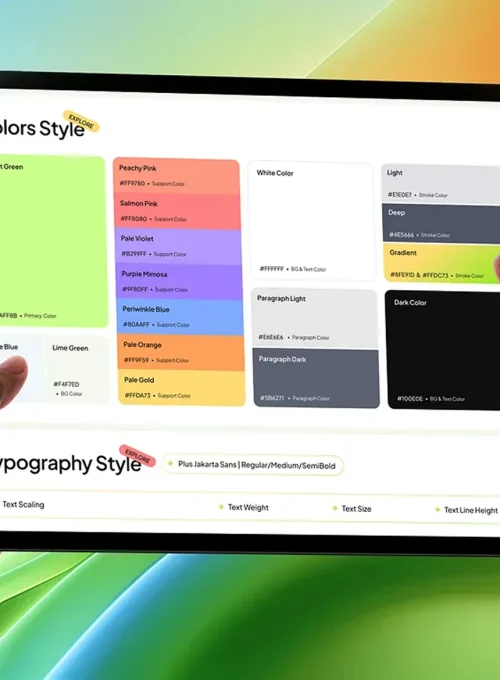
Task: Select the Peachy Pink color swatch
Action: coord(176,176)
